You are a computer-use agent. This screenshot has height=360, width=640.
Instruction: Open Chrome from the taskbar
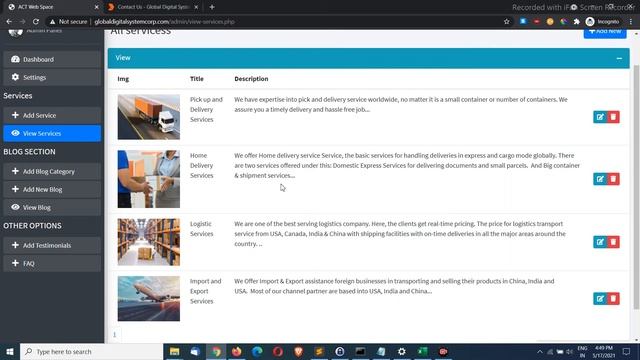click(216, 351)
